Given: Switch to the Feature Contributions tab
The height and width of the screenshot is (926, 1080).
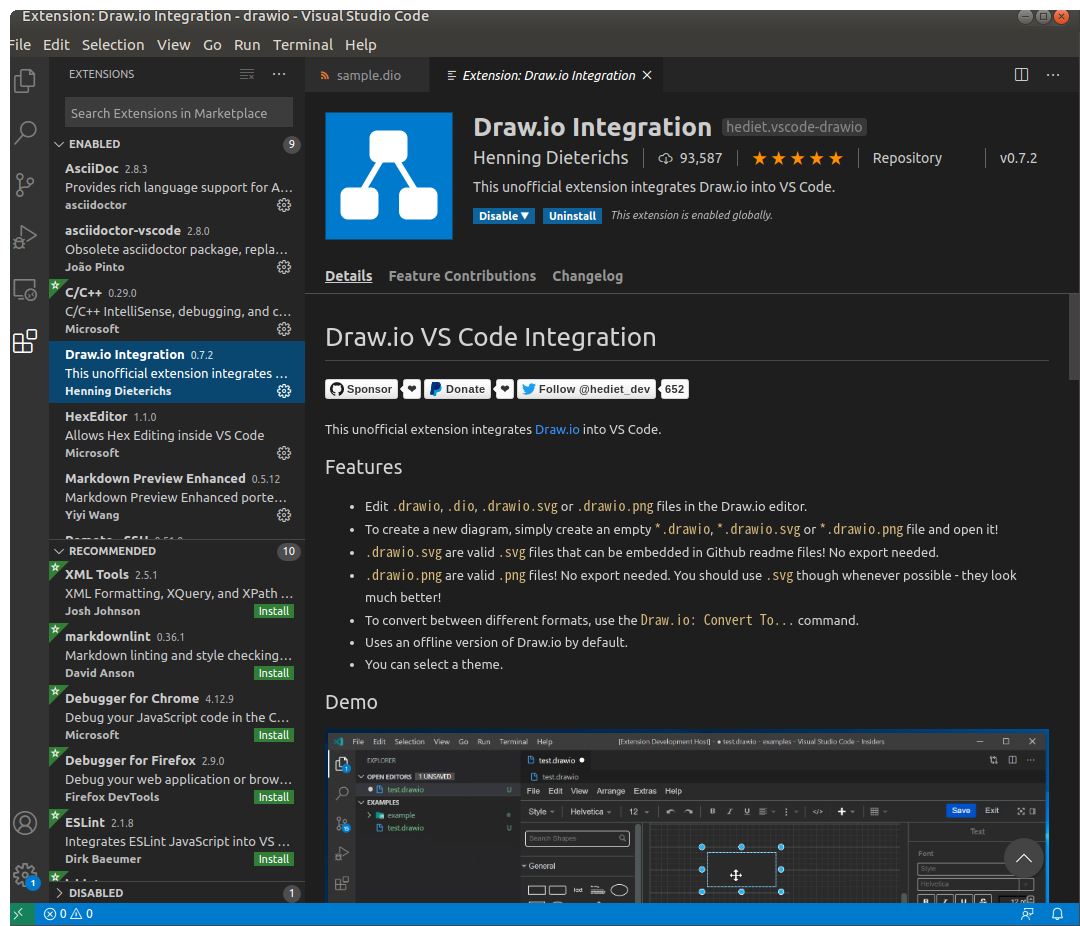Looking at the screenshot, I should tap(462, 276).
